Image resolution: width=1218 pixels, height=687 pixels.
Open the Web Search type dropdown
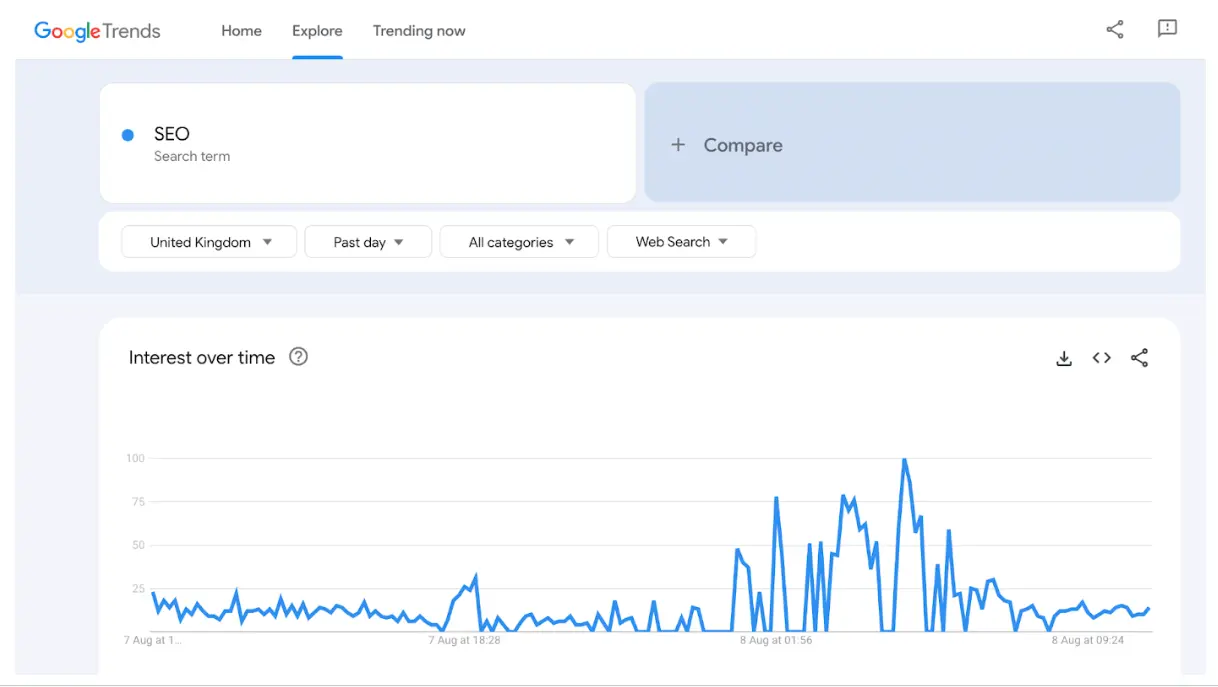[x=681, y=242]
